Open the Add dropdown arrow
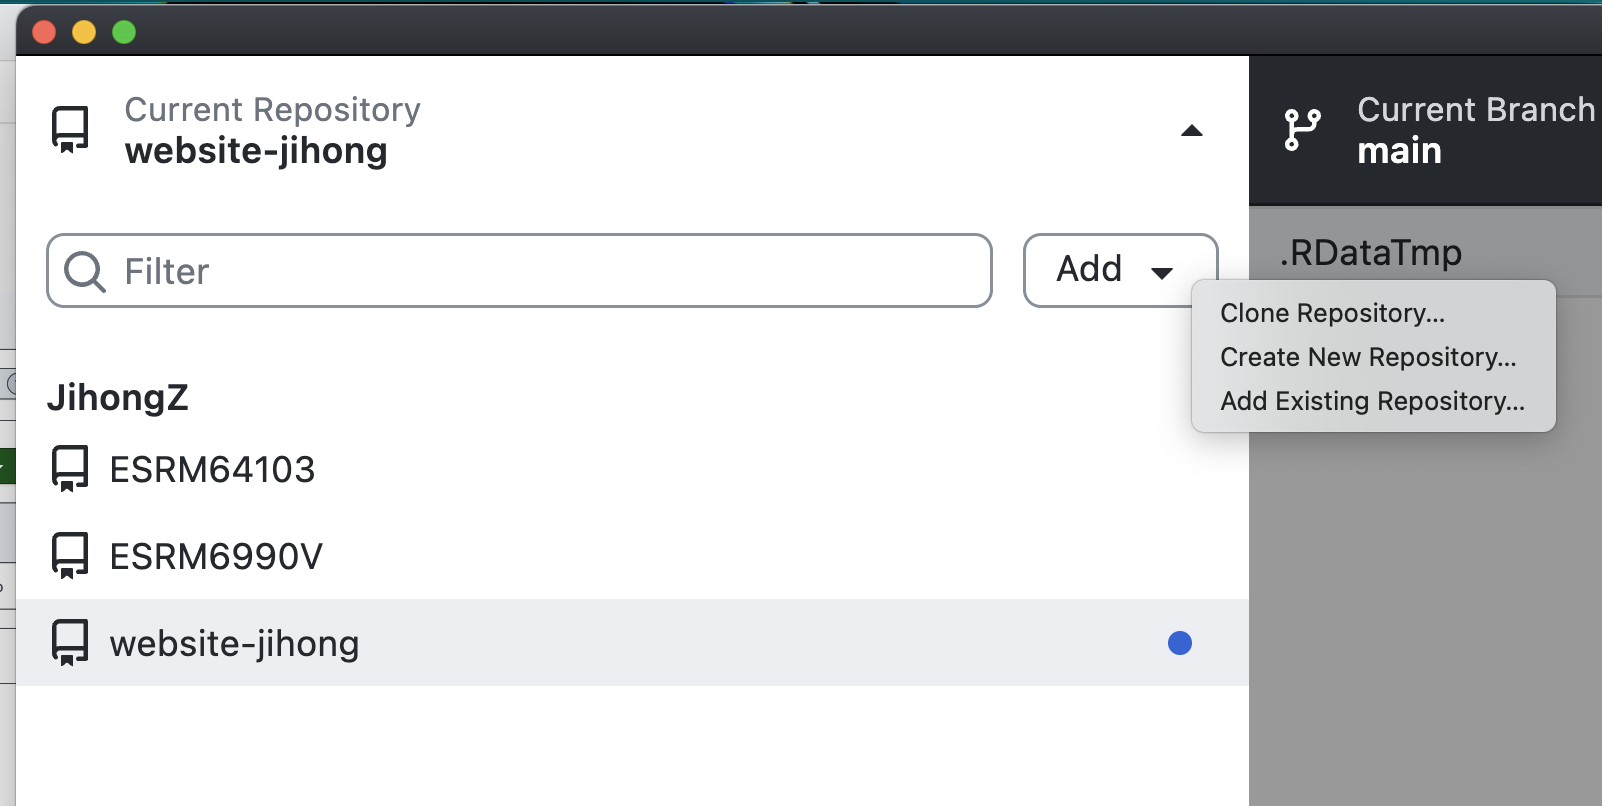 (1161, 273)
